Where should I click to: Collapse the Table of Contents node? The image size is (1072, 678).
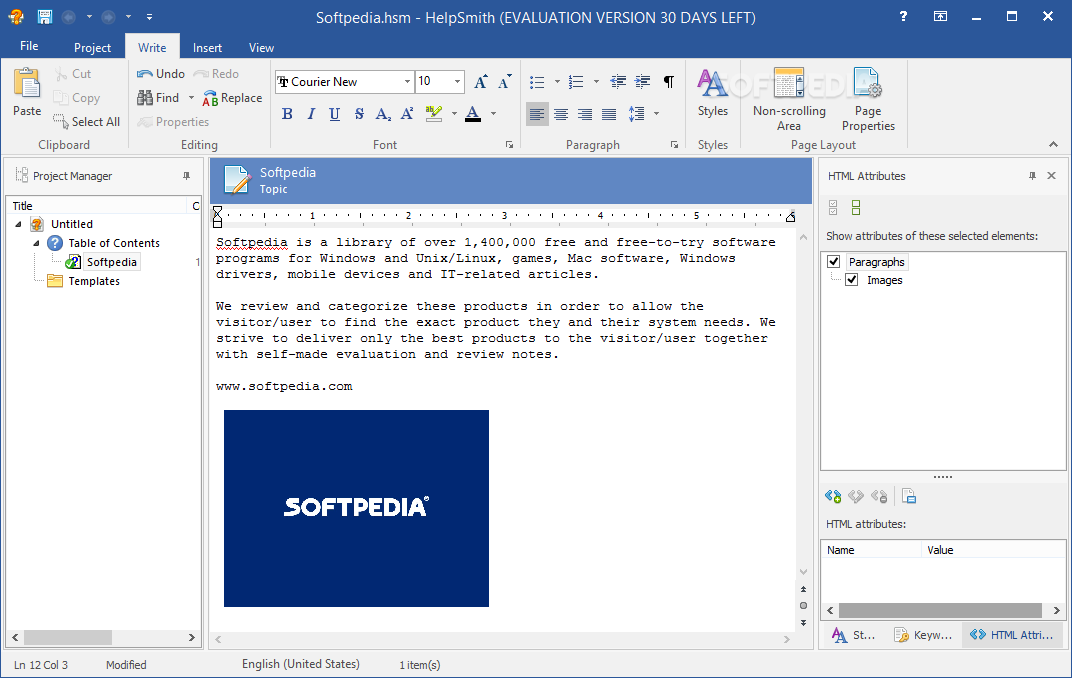click(36, 243)
